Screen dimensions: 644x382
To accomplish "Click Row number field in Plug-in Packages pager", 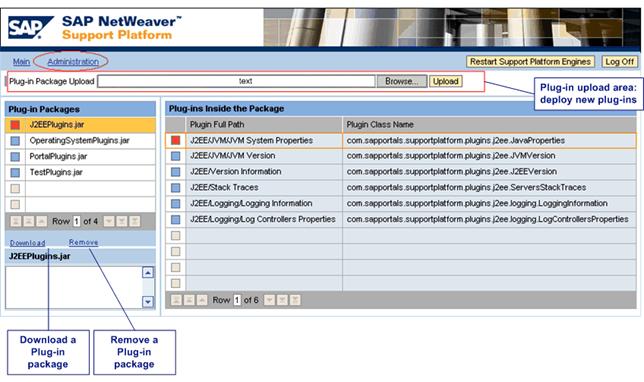I will click(x=76, y=221).
